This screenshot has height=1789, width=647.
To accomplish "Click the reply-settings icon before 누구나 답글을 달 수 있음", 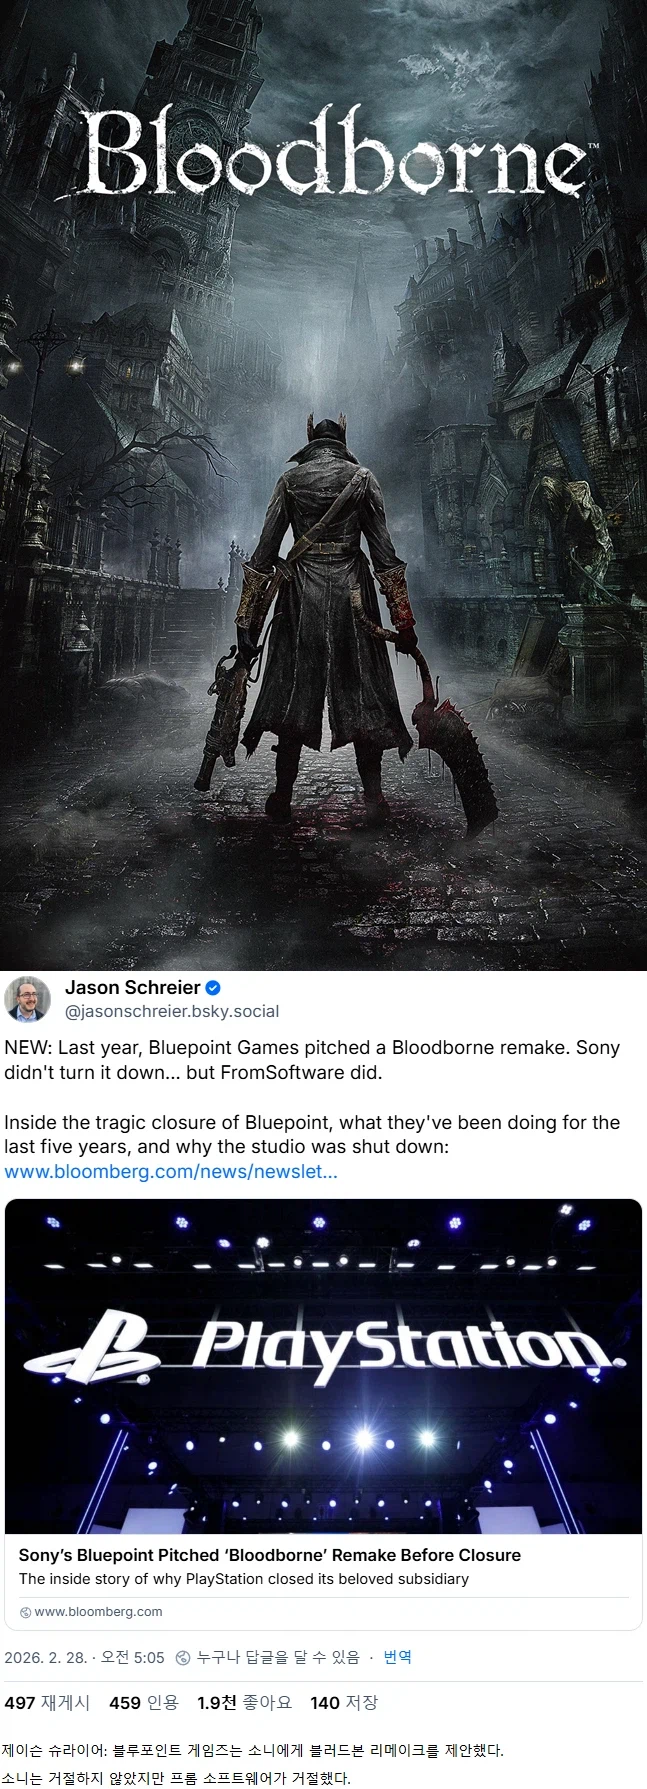I will pos(183,1658).
